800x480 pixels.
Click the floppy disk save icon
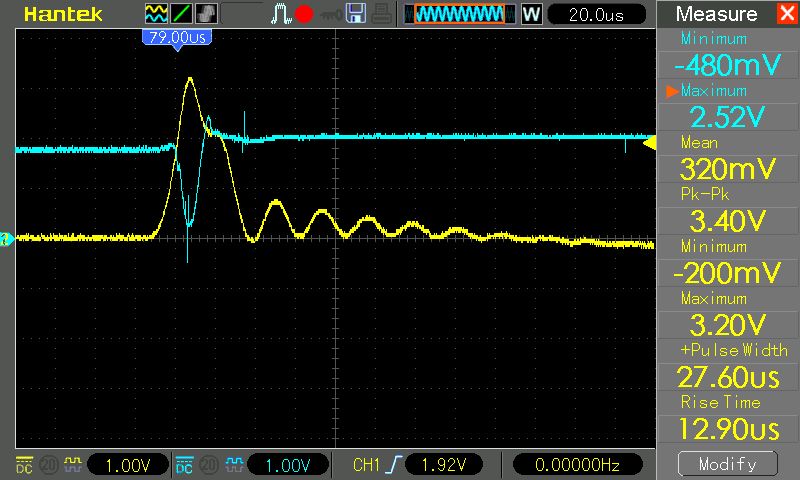pyautogui.click(x=355, y=14)
